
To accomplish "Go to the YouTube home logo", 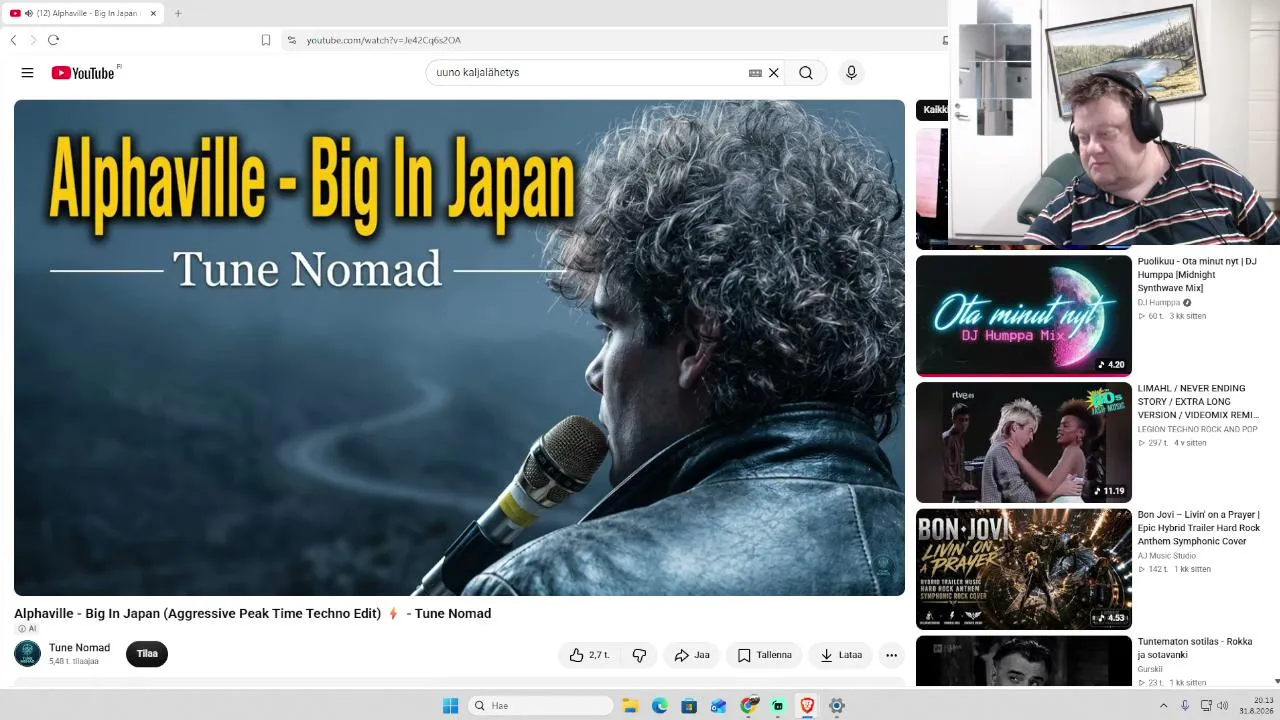I will tap(84, 73).
